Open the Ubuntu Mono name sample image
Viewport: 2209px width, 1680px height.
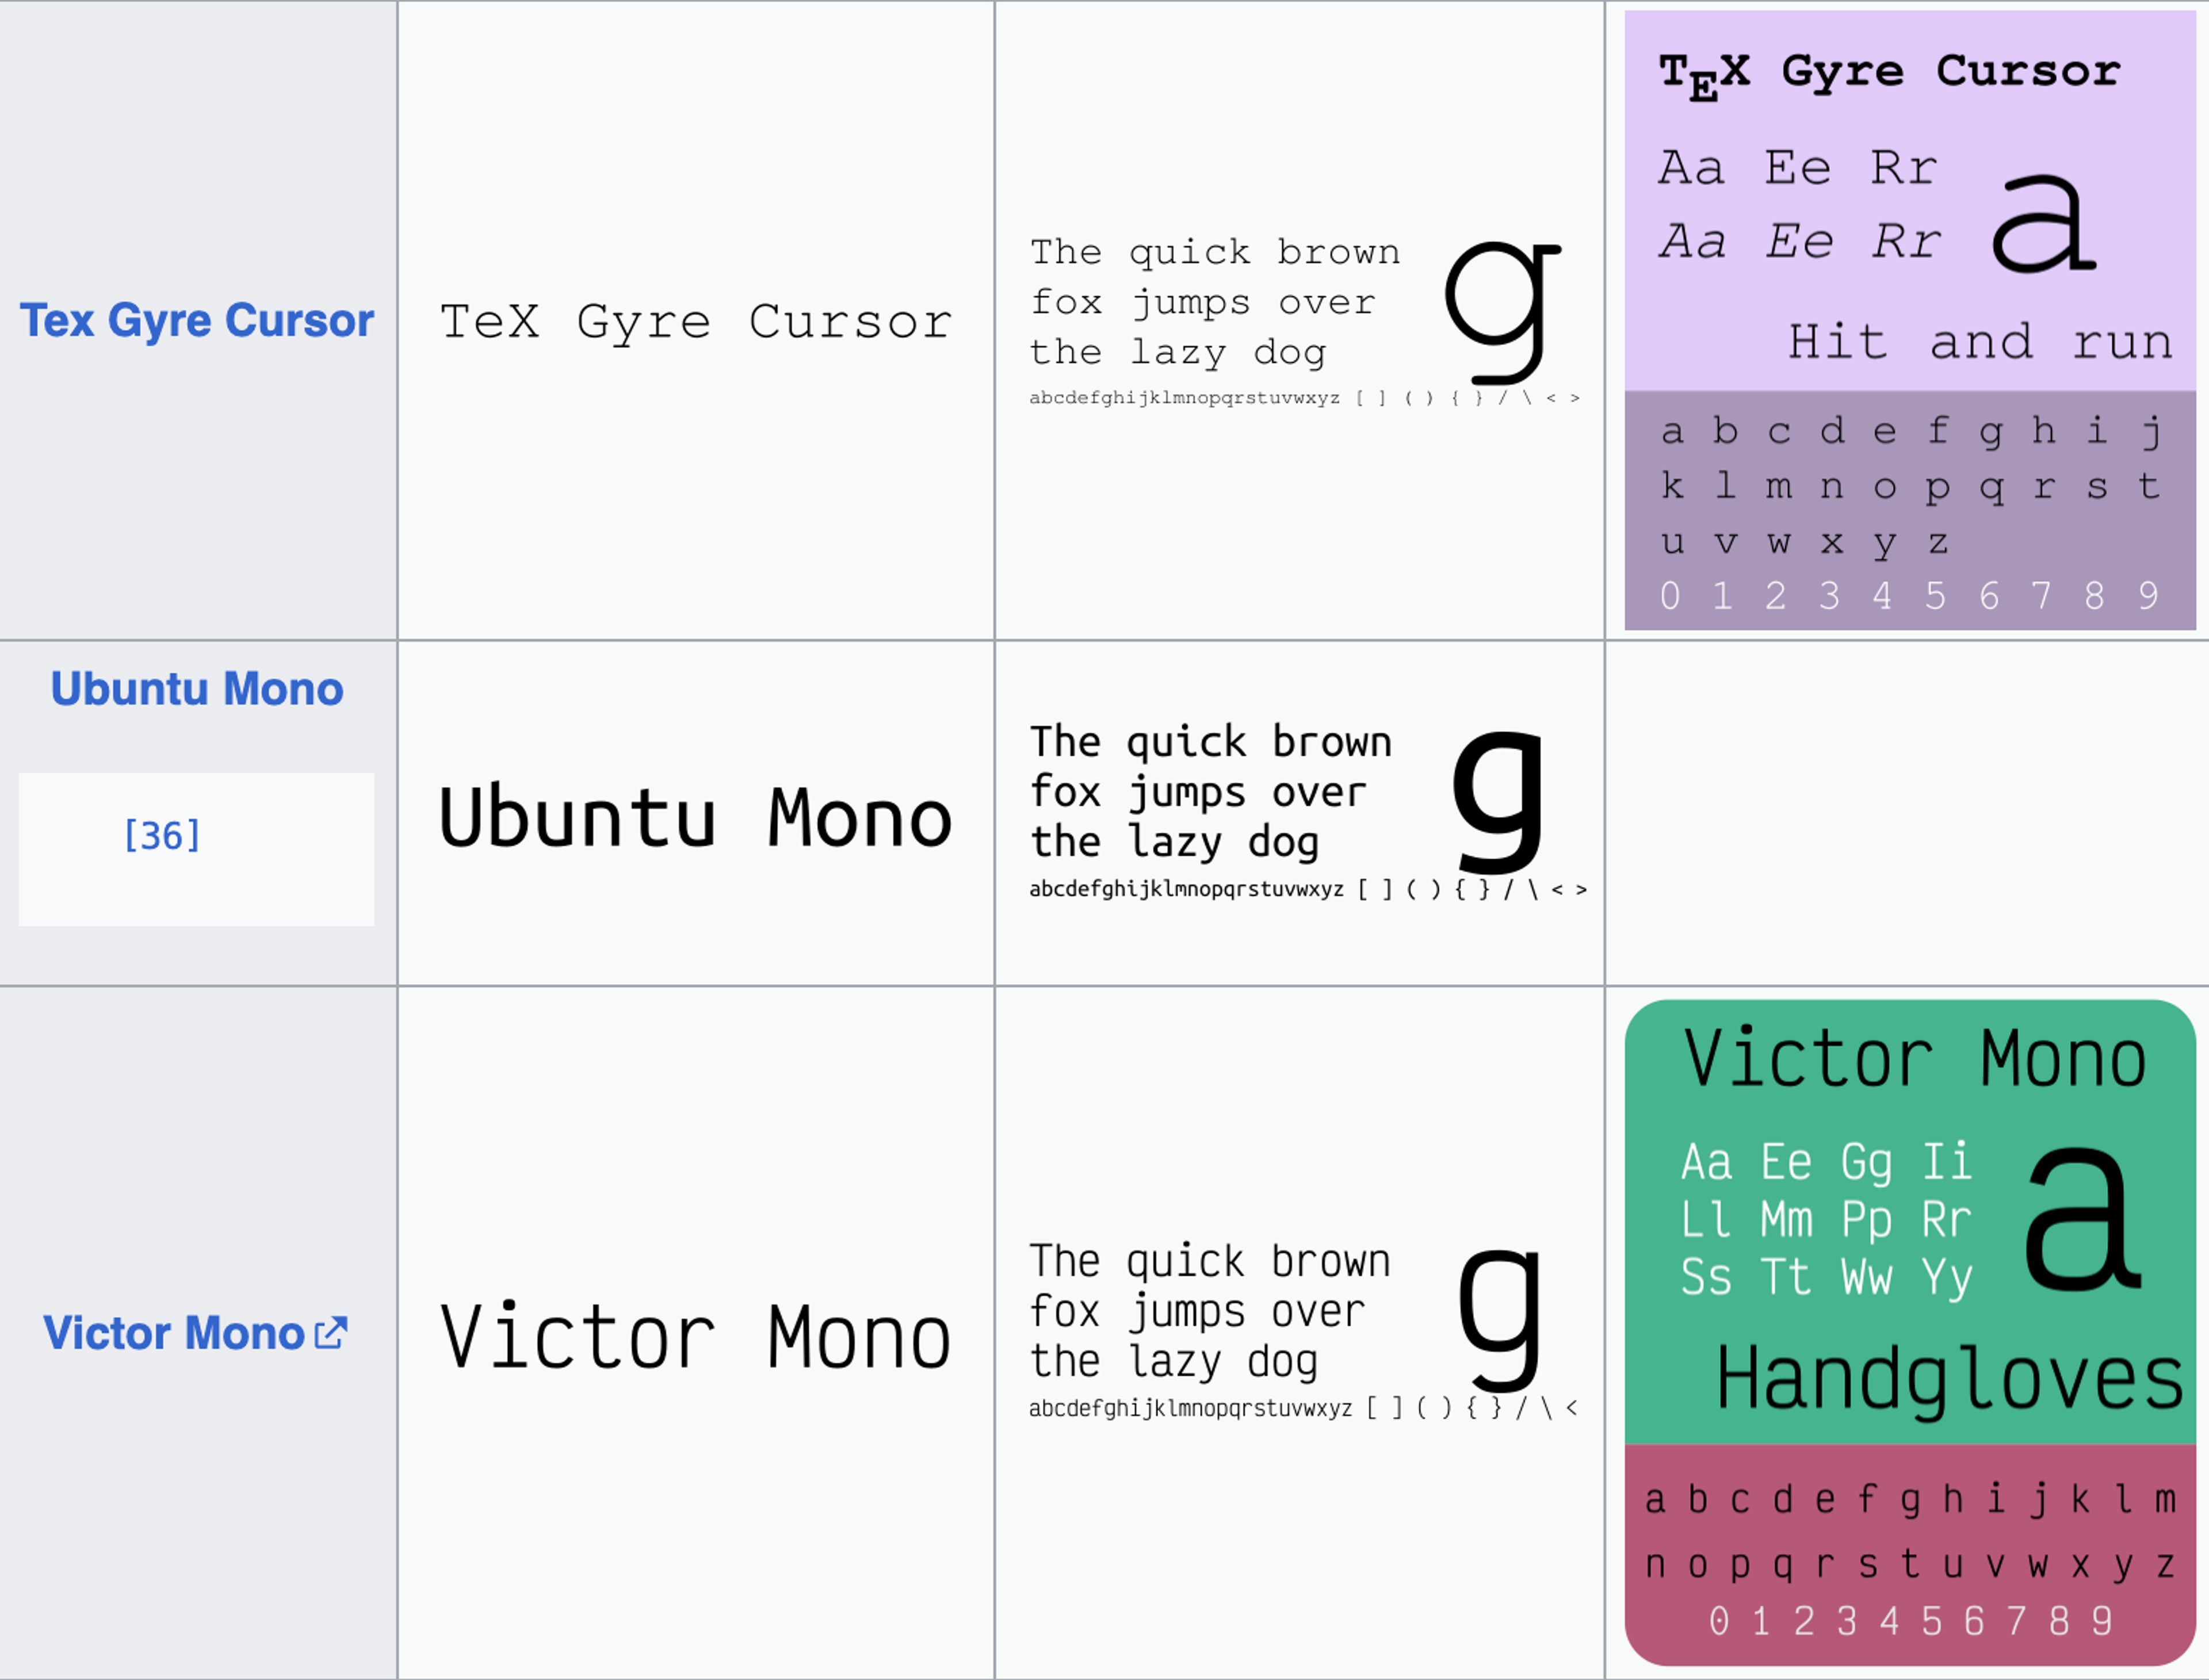[x=696, y=817]
